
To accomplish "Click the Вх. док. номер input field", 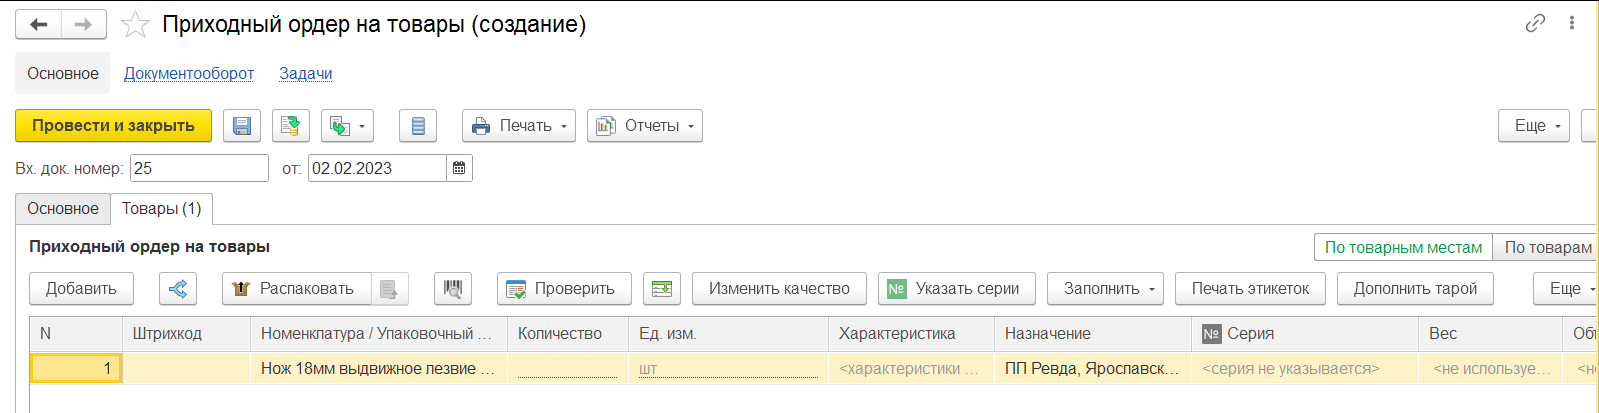I will [199, 168].
